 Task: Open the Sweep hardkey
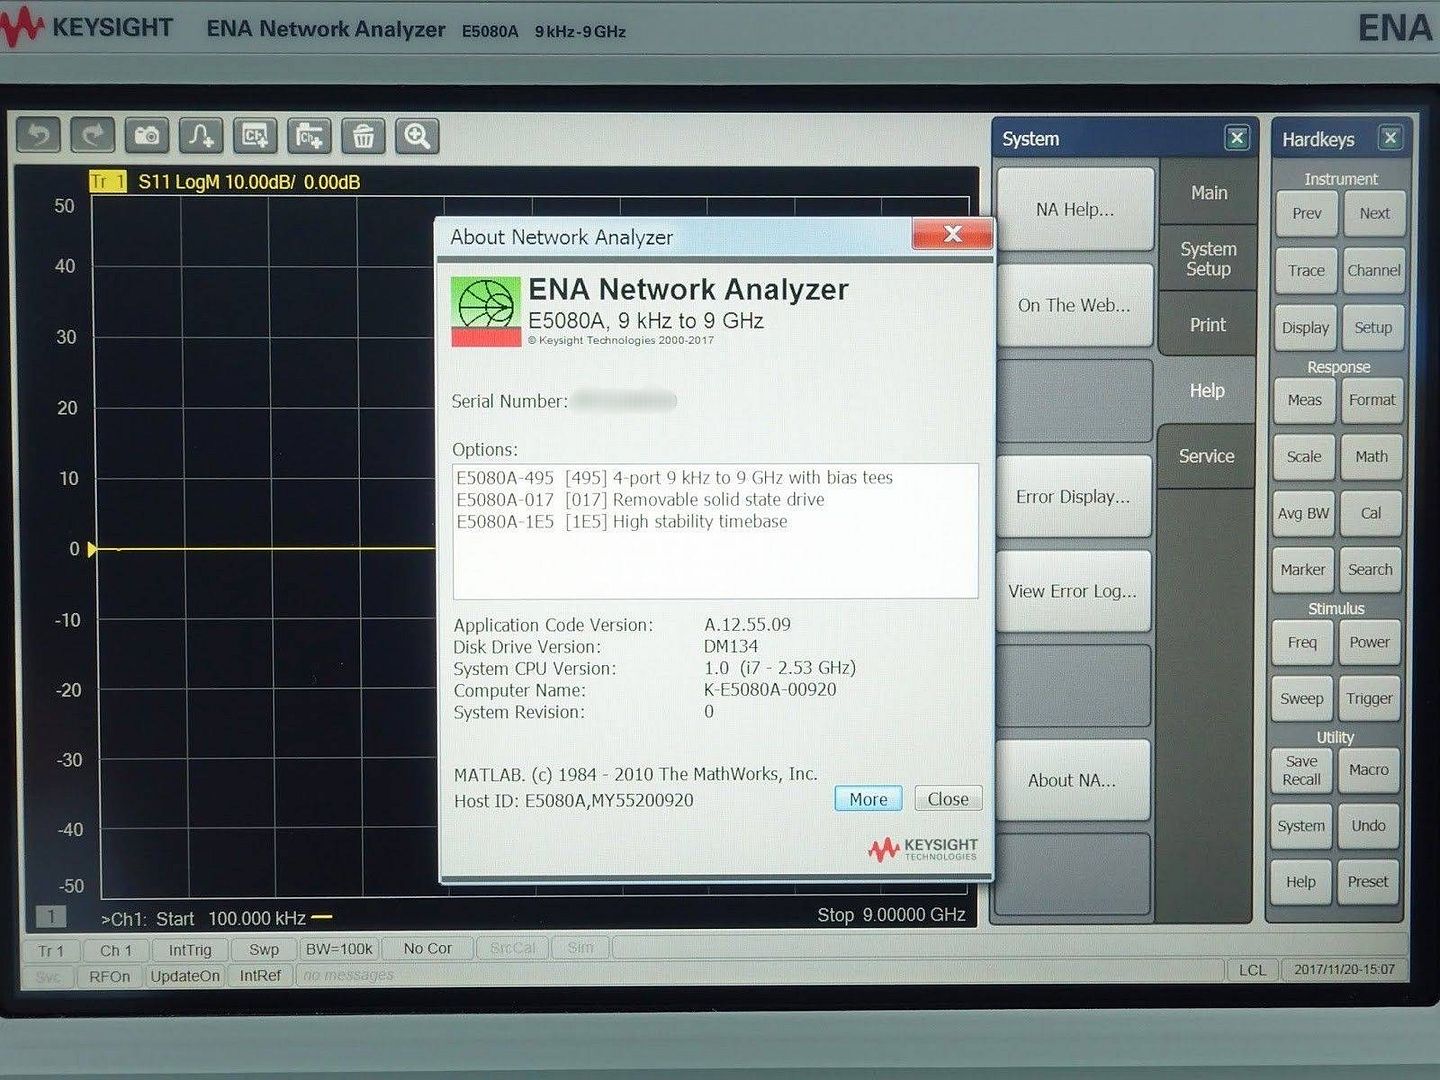pos(1302,698)
